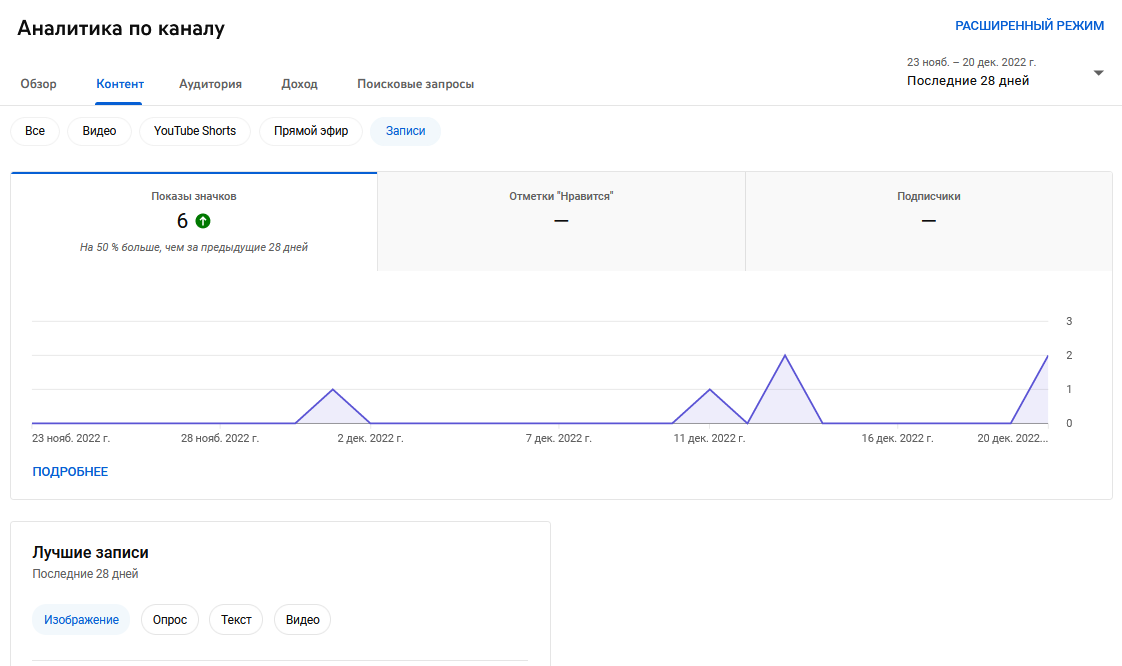The width and height of the screenshot is (1122, 666).
Task: Switch to the "Обзор" tab
Action: click(x=40, y=84)
